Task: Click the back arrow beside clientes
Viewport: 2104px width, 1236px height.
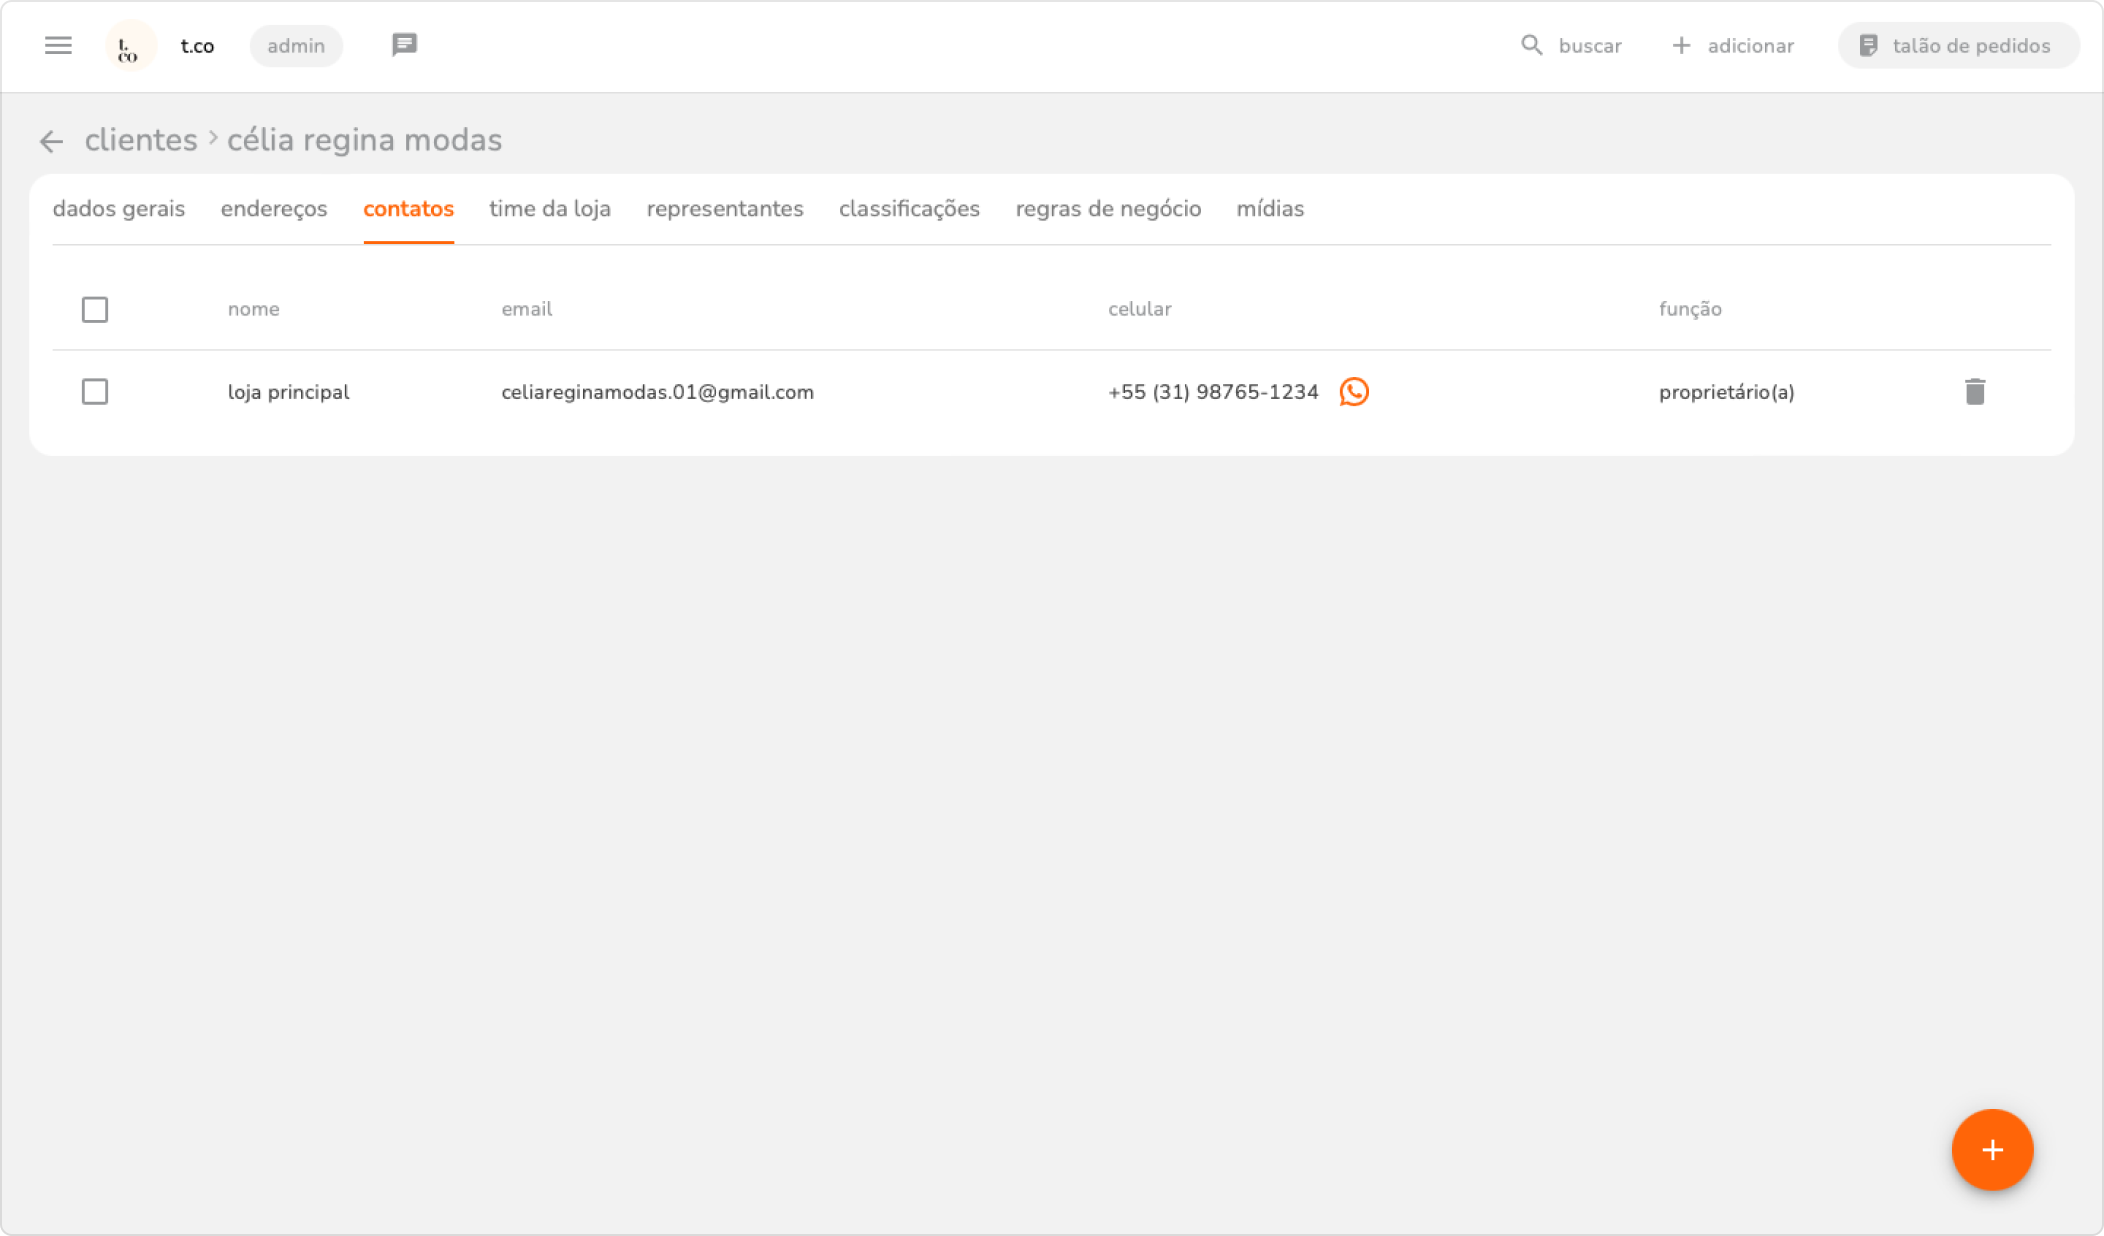Action: click(x=51, y=142)
